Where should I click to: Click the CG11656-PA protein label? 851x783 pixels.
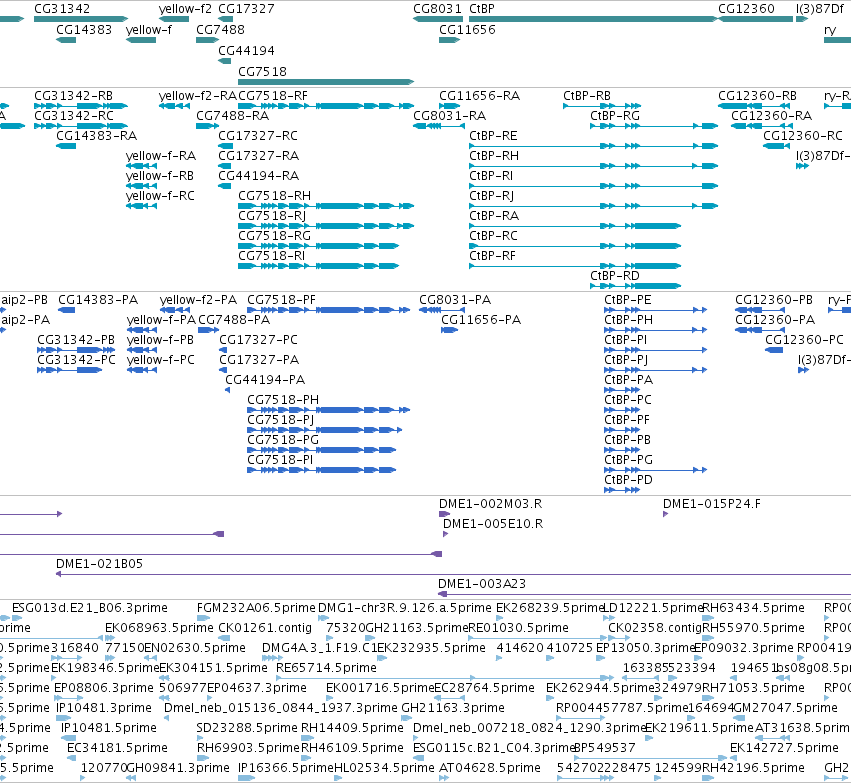(481, 320)
